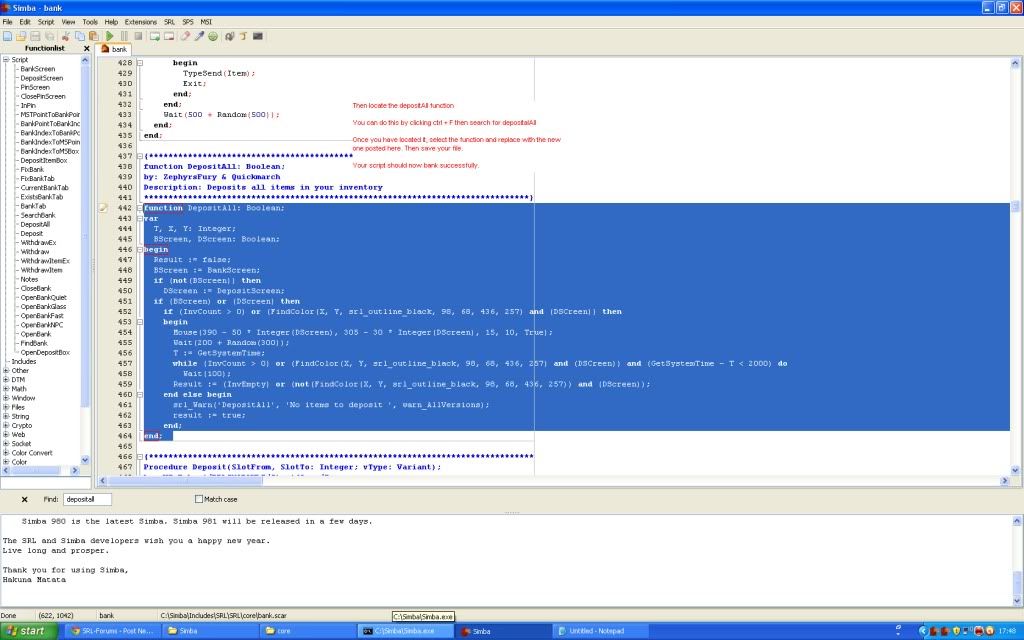1024x640 pixels.
Task: Switch to the bank script tab
Action: tap(114, 49)
